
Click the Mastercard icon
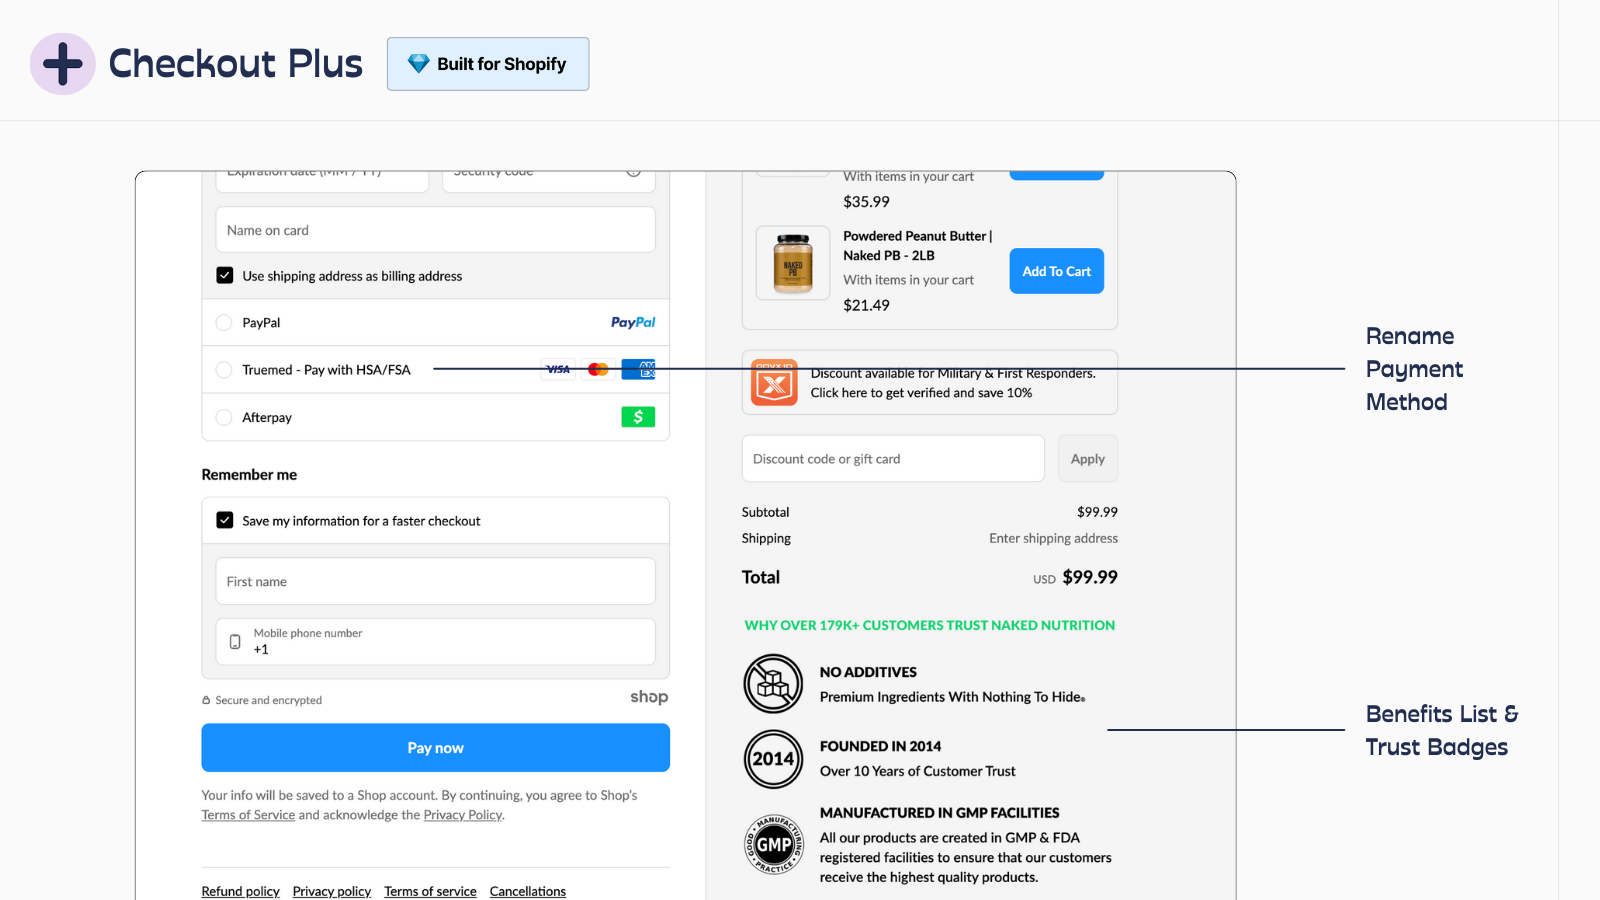tap(598, 369)
